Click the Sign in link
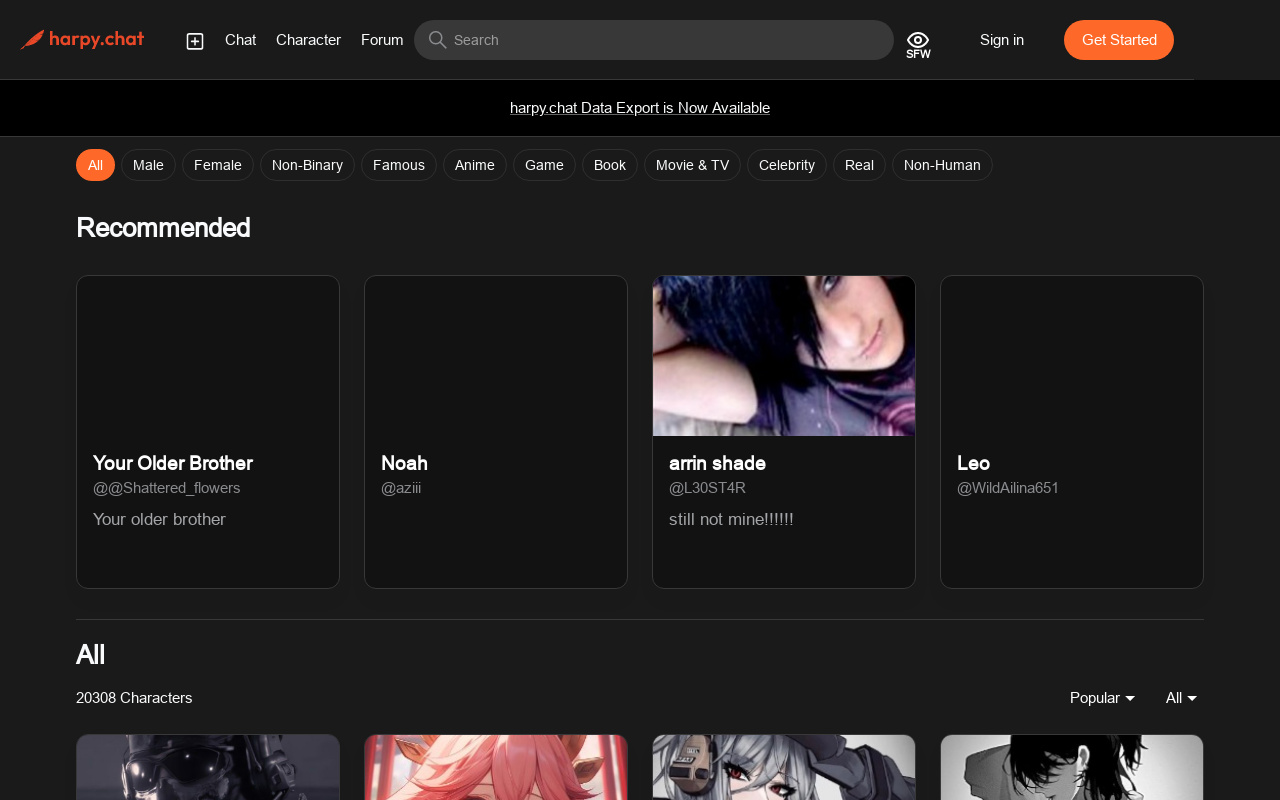1280x800 pixels. tap(1002, 40)
